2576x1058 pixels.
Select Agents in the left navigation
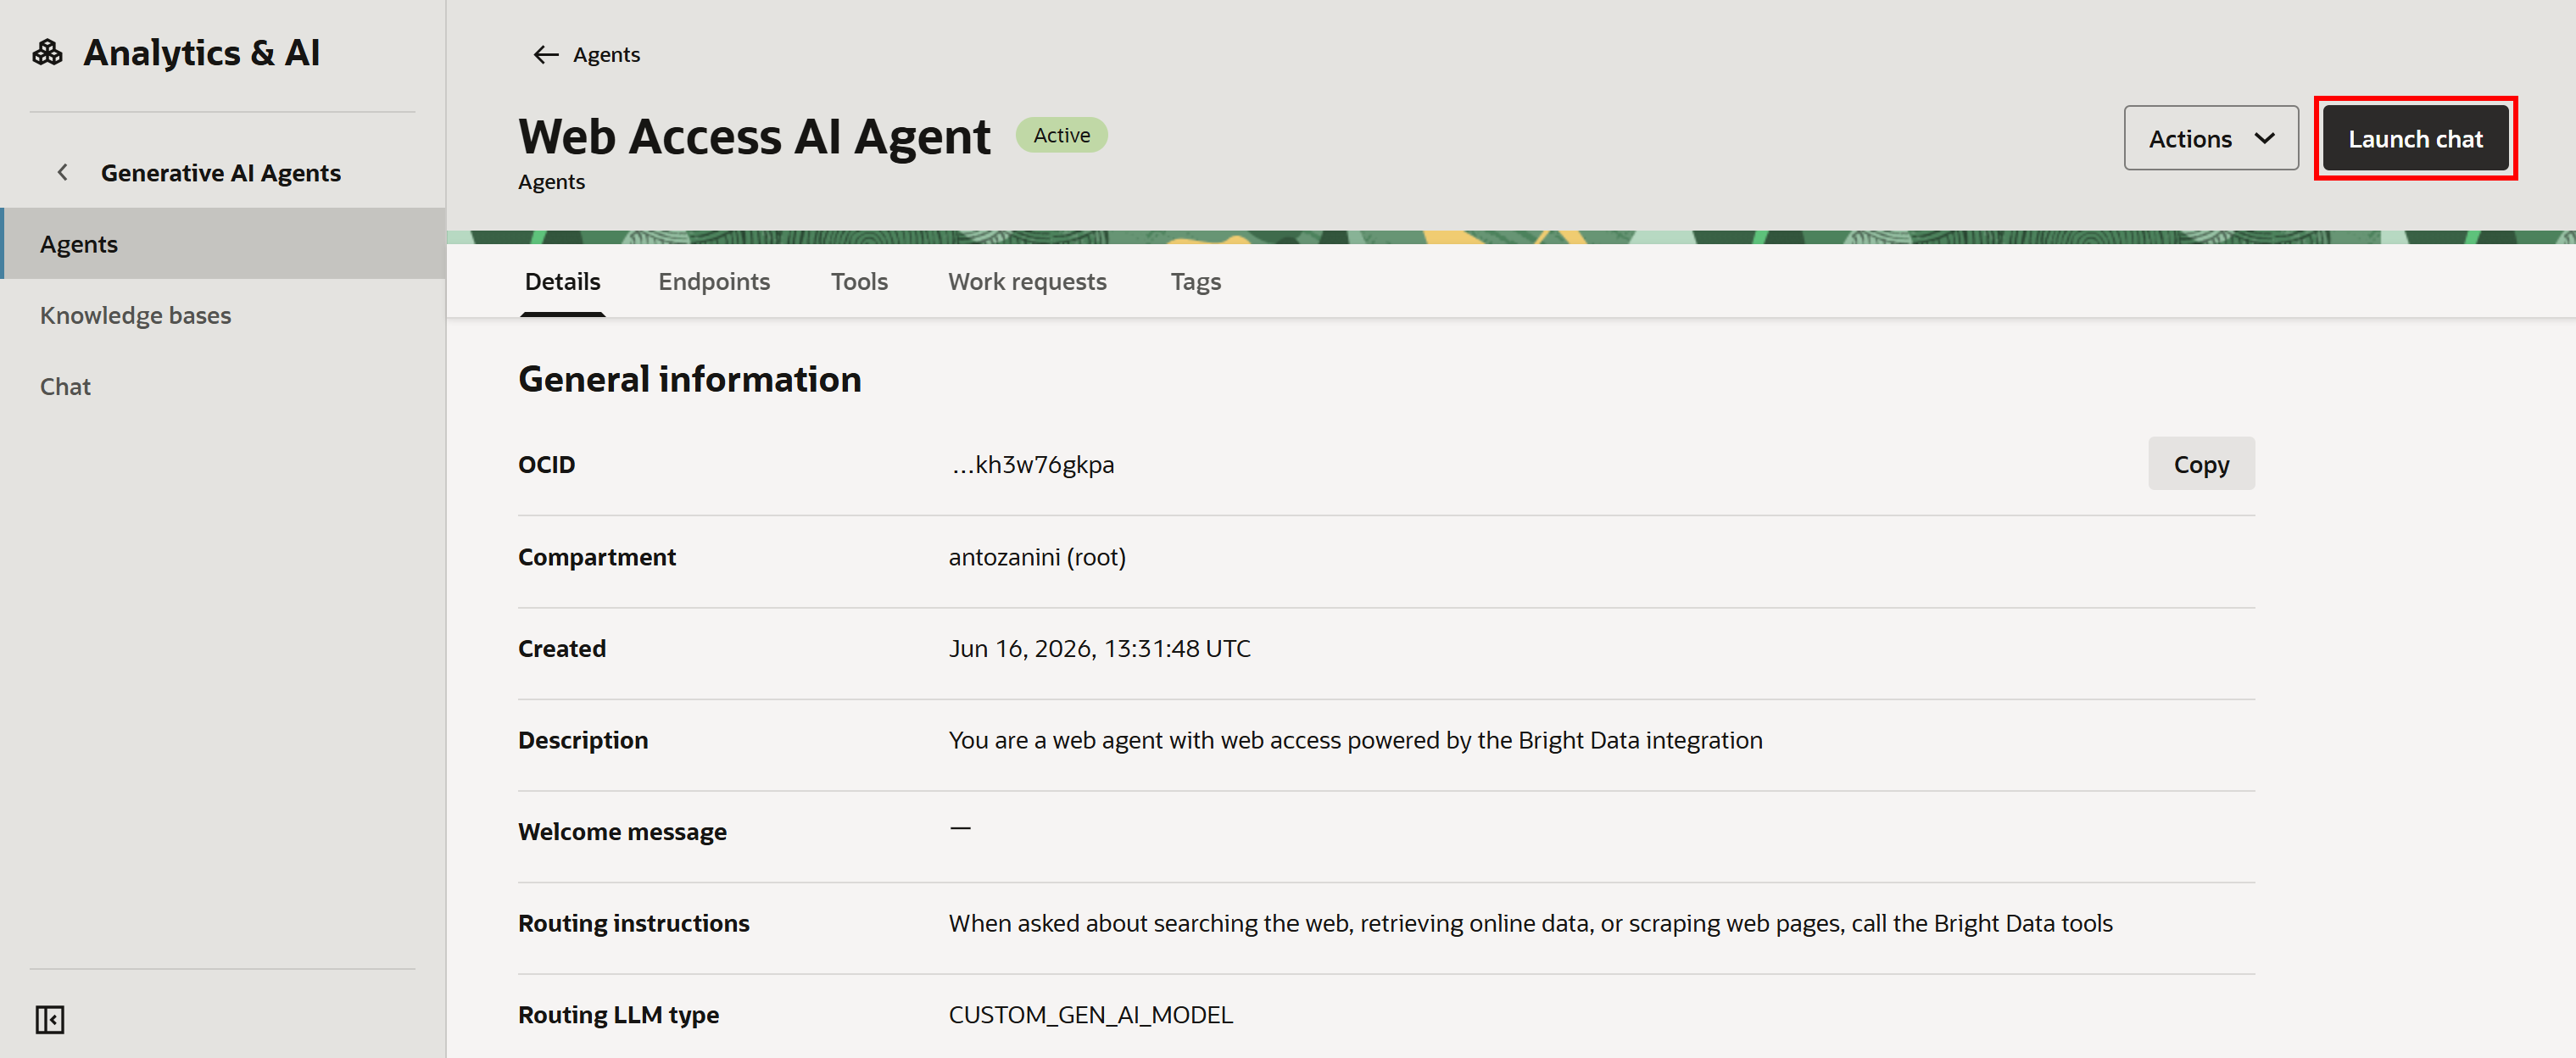(x=223, y=243)
